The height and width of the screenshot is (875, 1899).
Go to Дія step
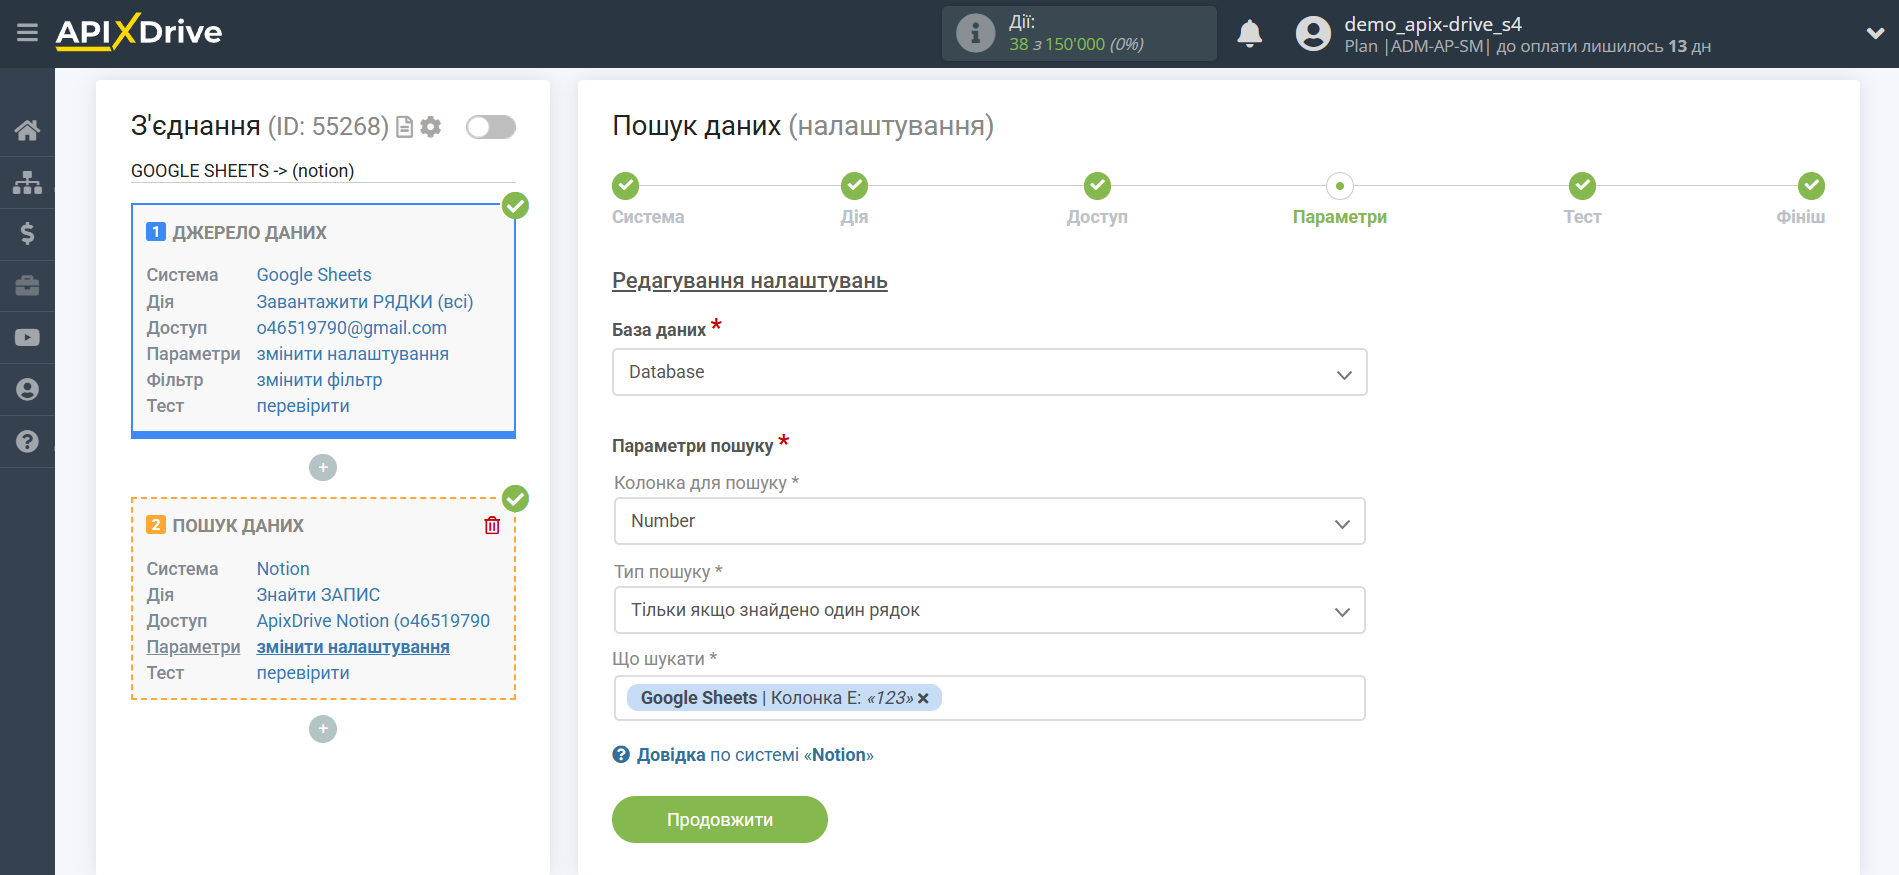coord(854,186)
